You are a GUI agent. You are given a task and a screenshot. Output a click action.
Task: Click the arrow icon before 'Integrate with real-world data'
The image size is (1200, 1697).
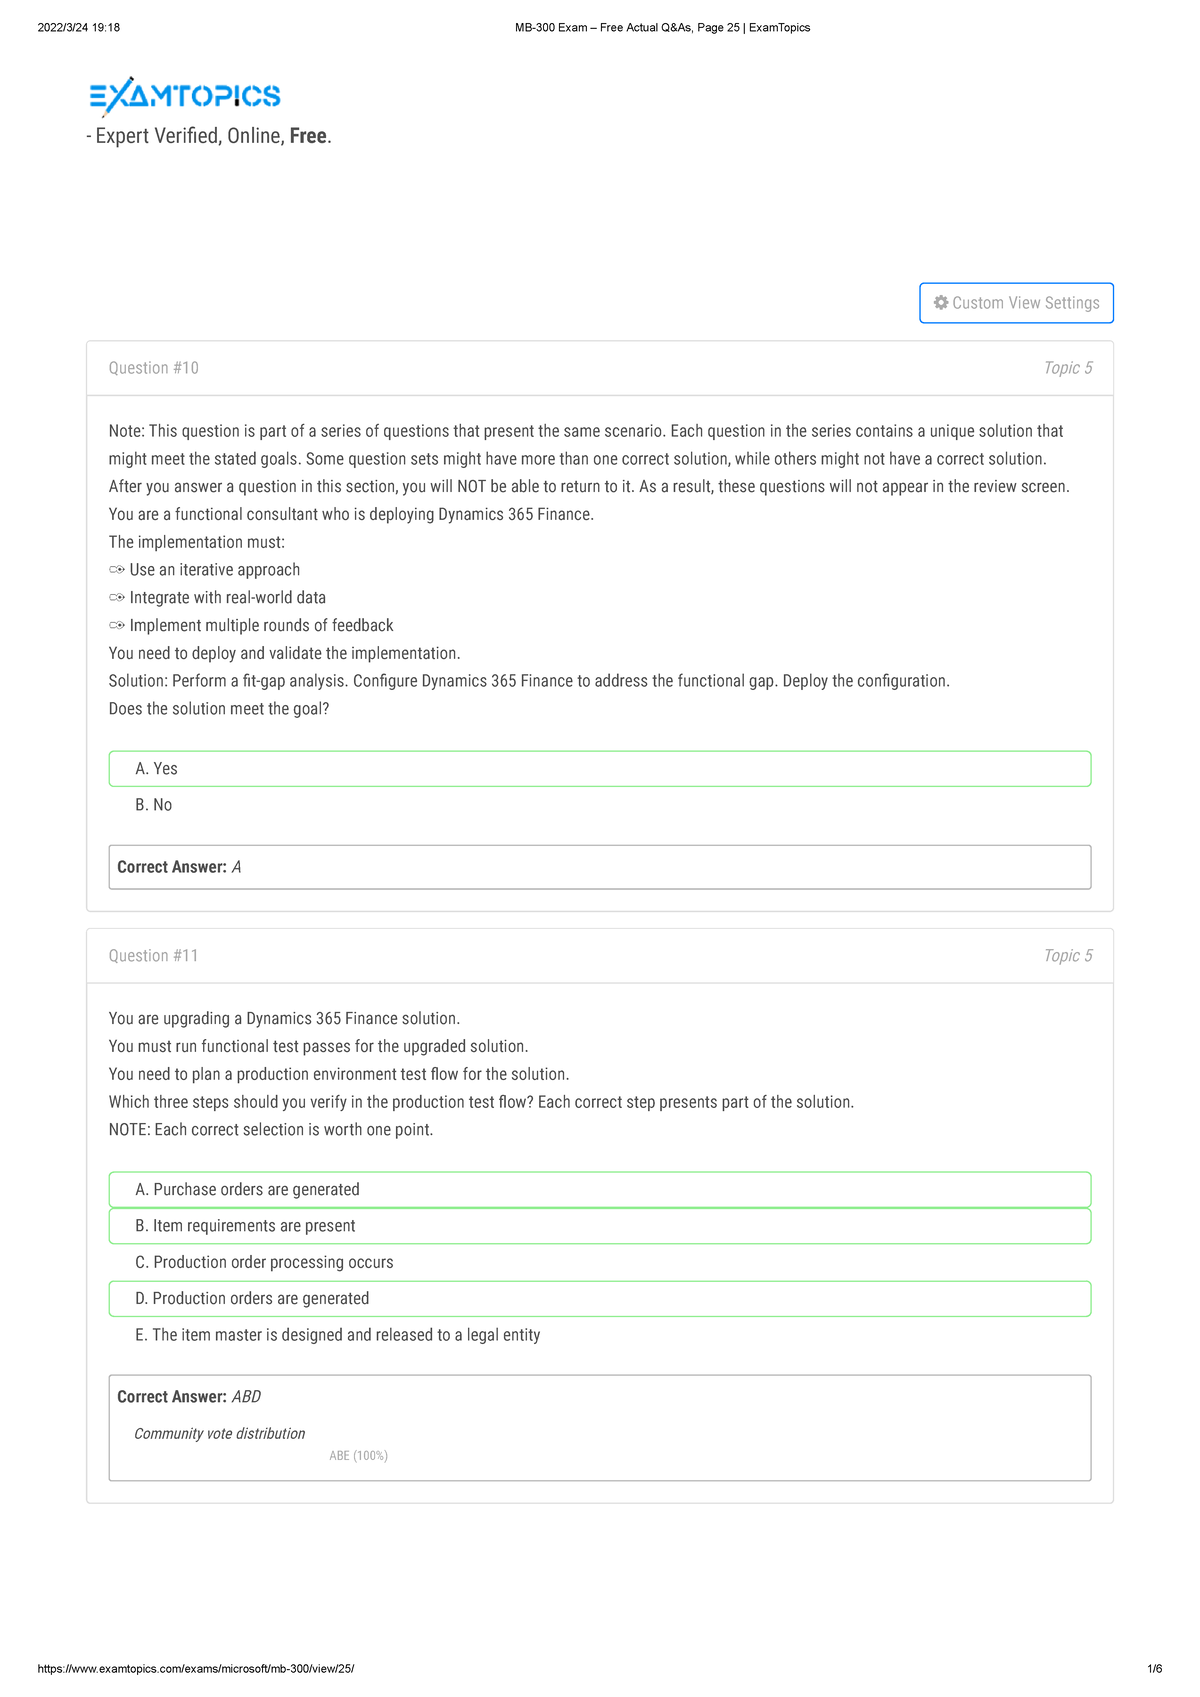coord(115,597)
